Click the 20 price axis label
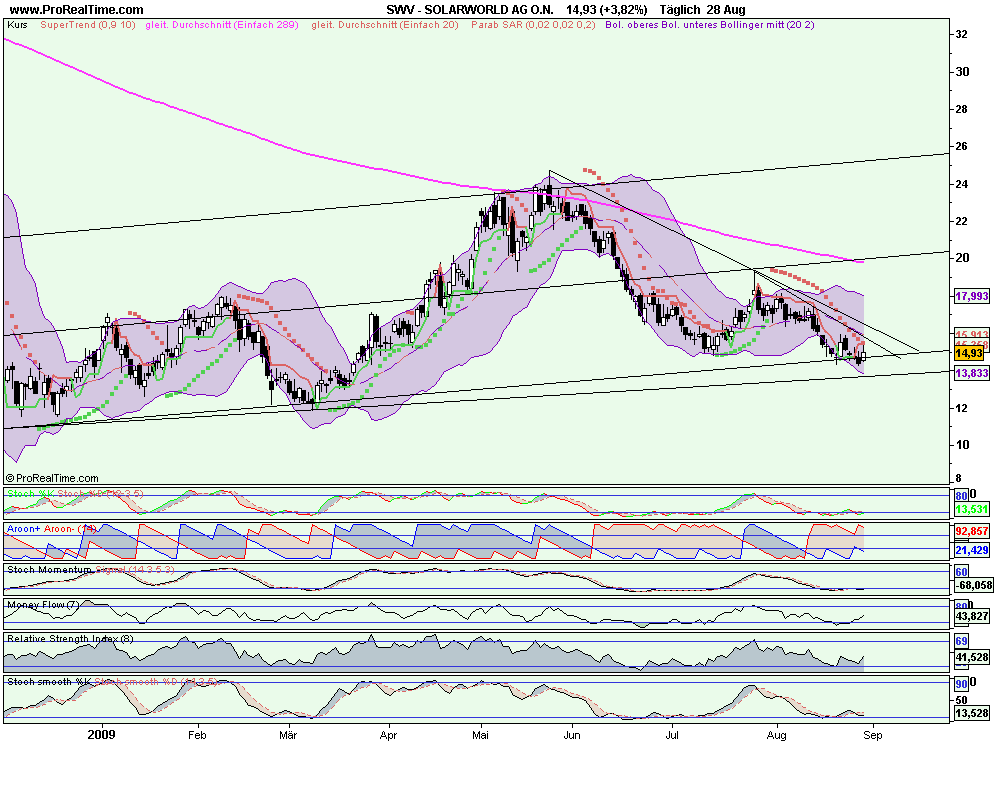This screenshot has height=800, width=1000. (962, 258)
